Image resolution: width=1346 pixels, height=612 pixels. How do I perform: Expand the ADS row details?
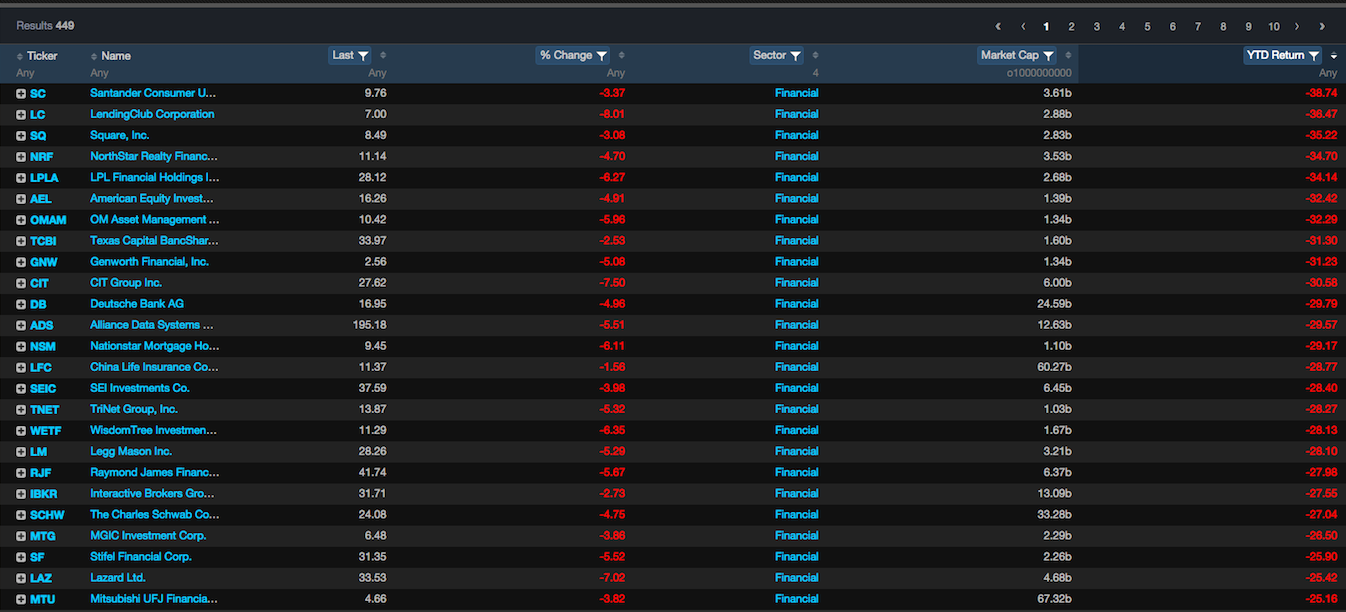click(x=21, y=325)
